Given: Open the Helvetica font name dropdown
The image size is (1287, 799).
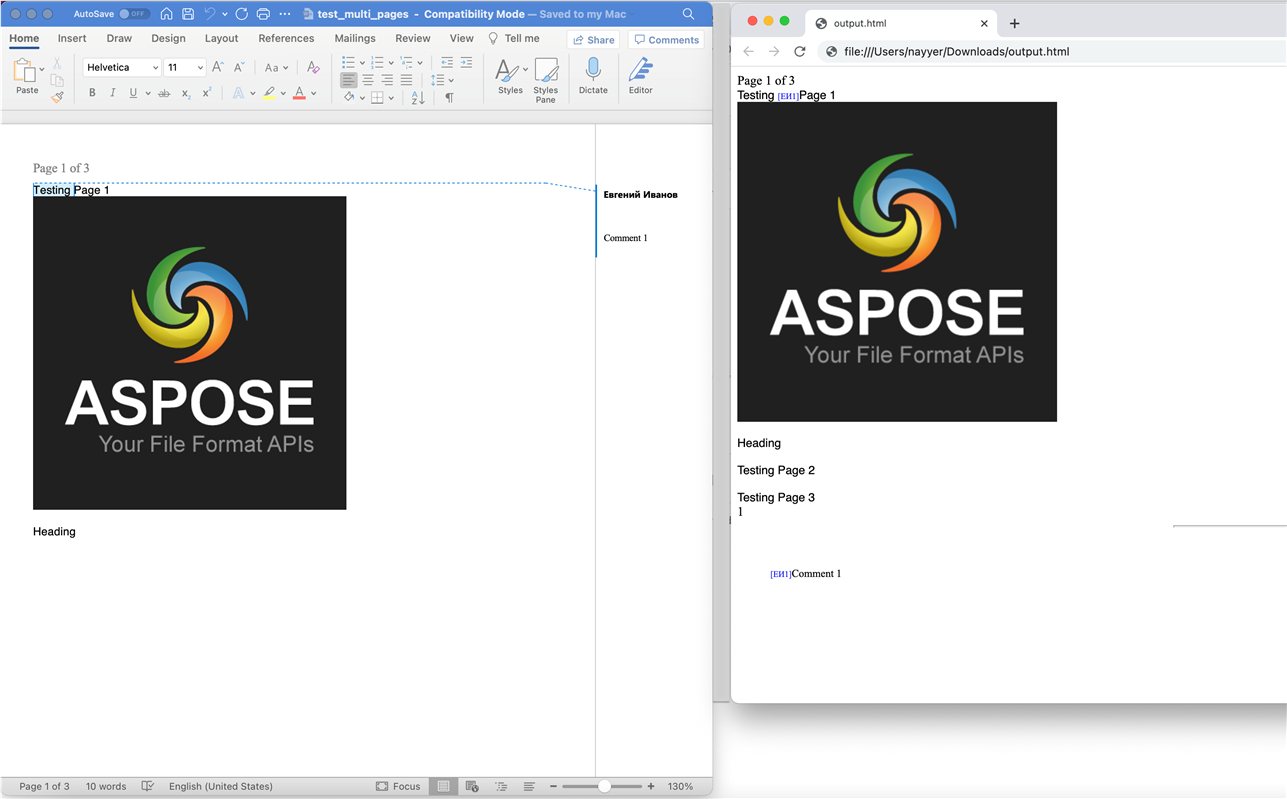Looking at the screenshot, I should [121, 67].
